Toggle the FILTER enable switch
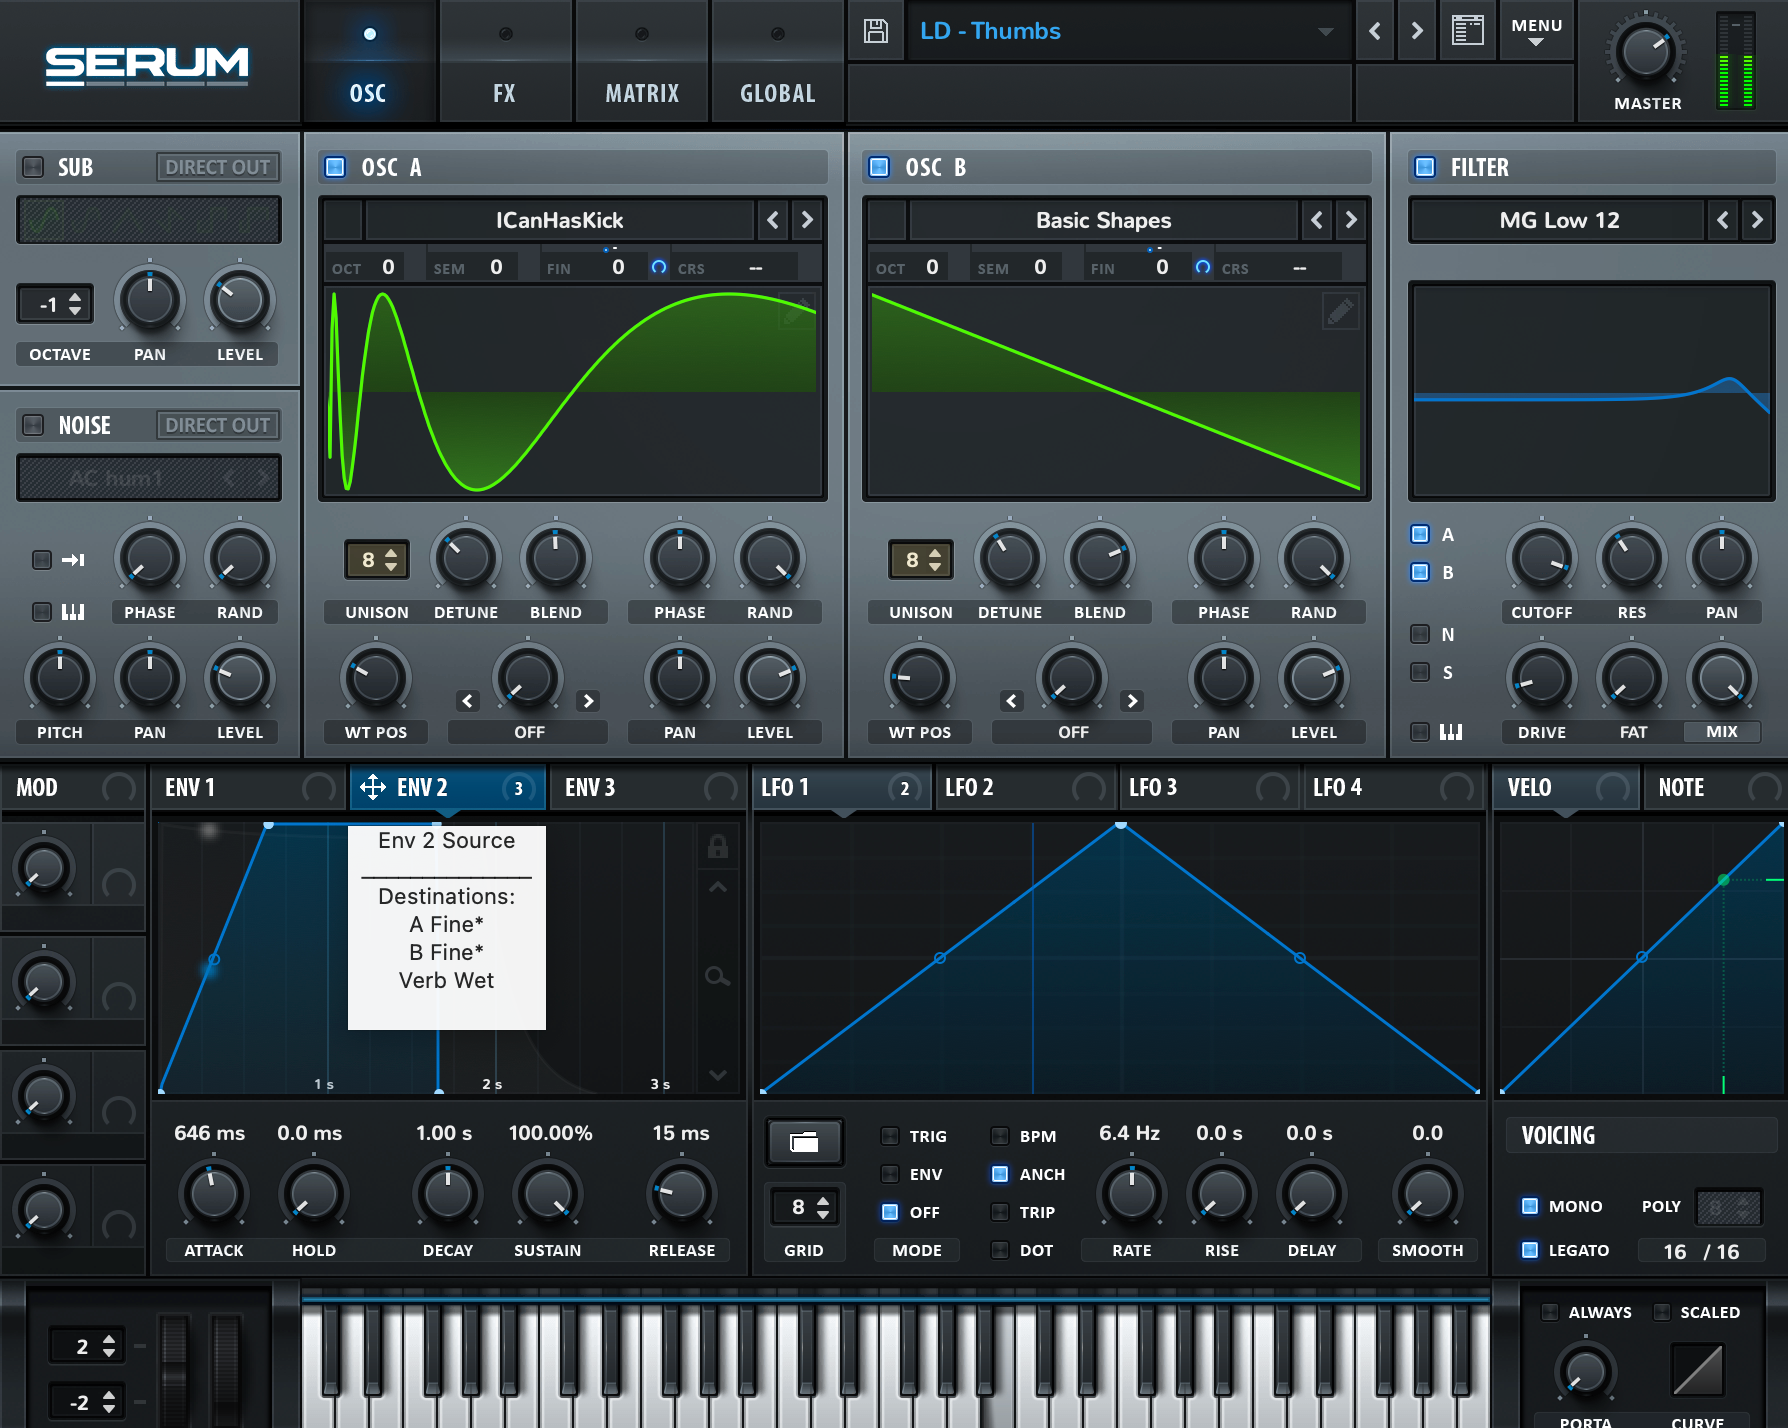The height and width of the screenshot is (1428, 1788). [1426, 167]
